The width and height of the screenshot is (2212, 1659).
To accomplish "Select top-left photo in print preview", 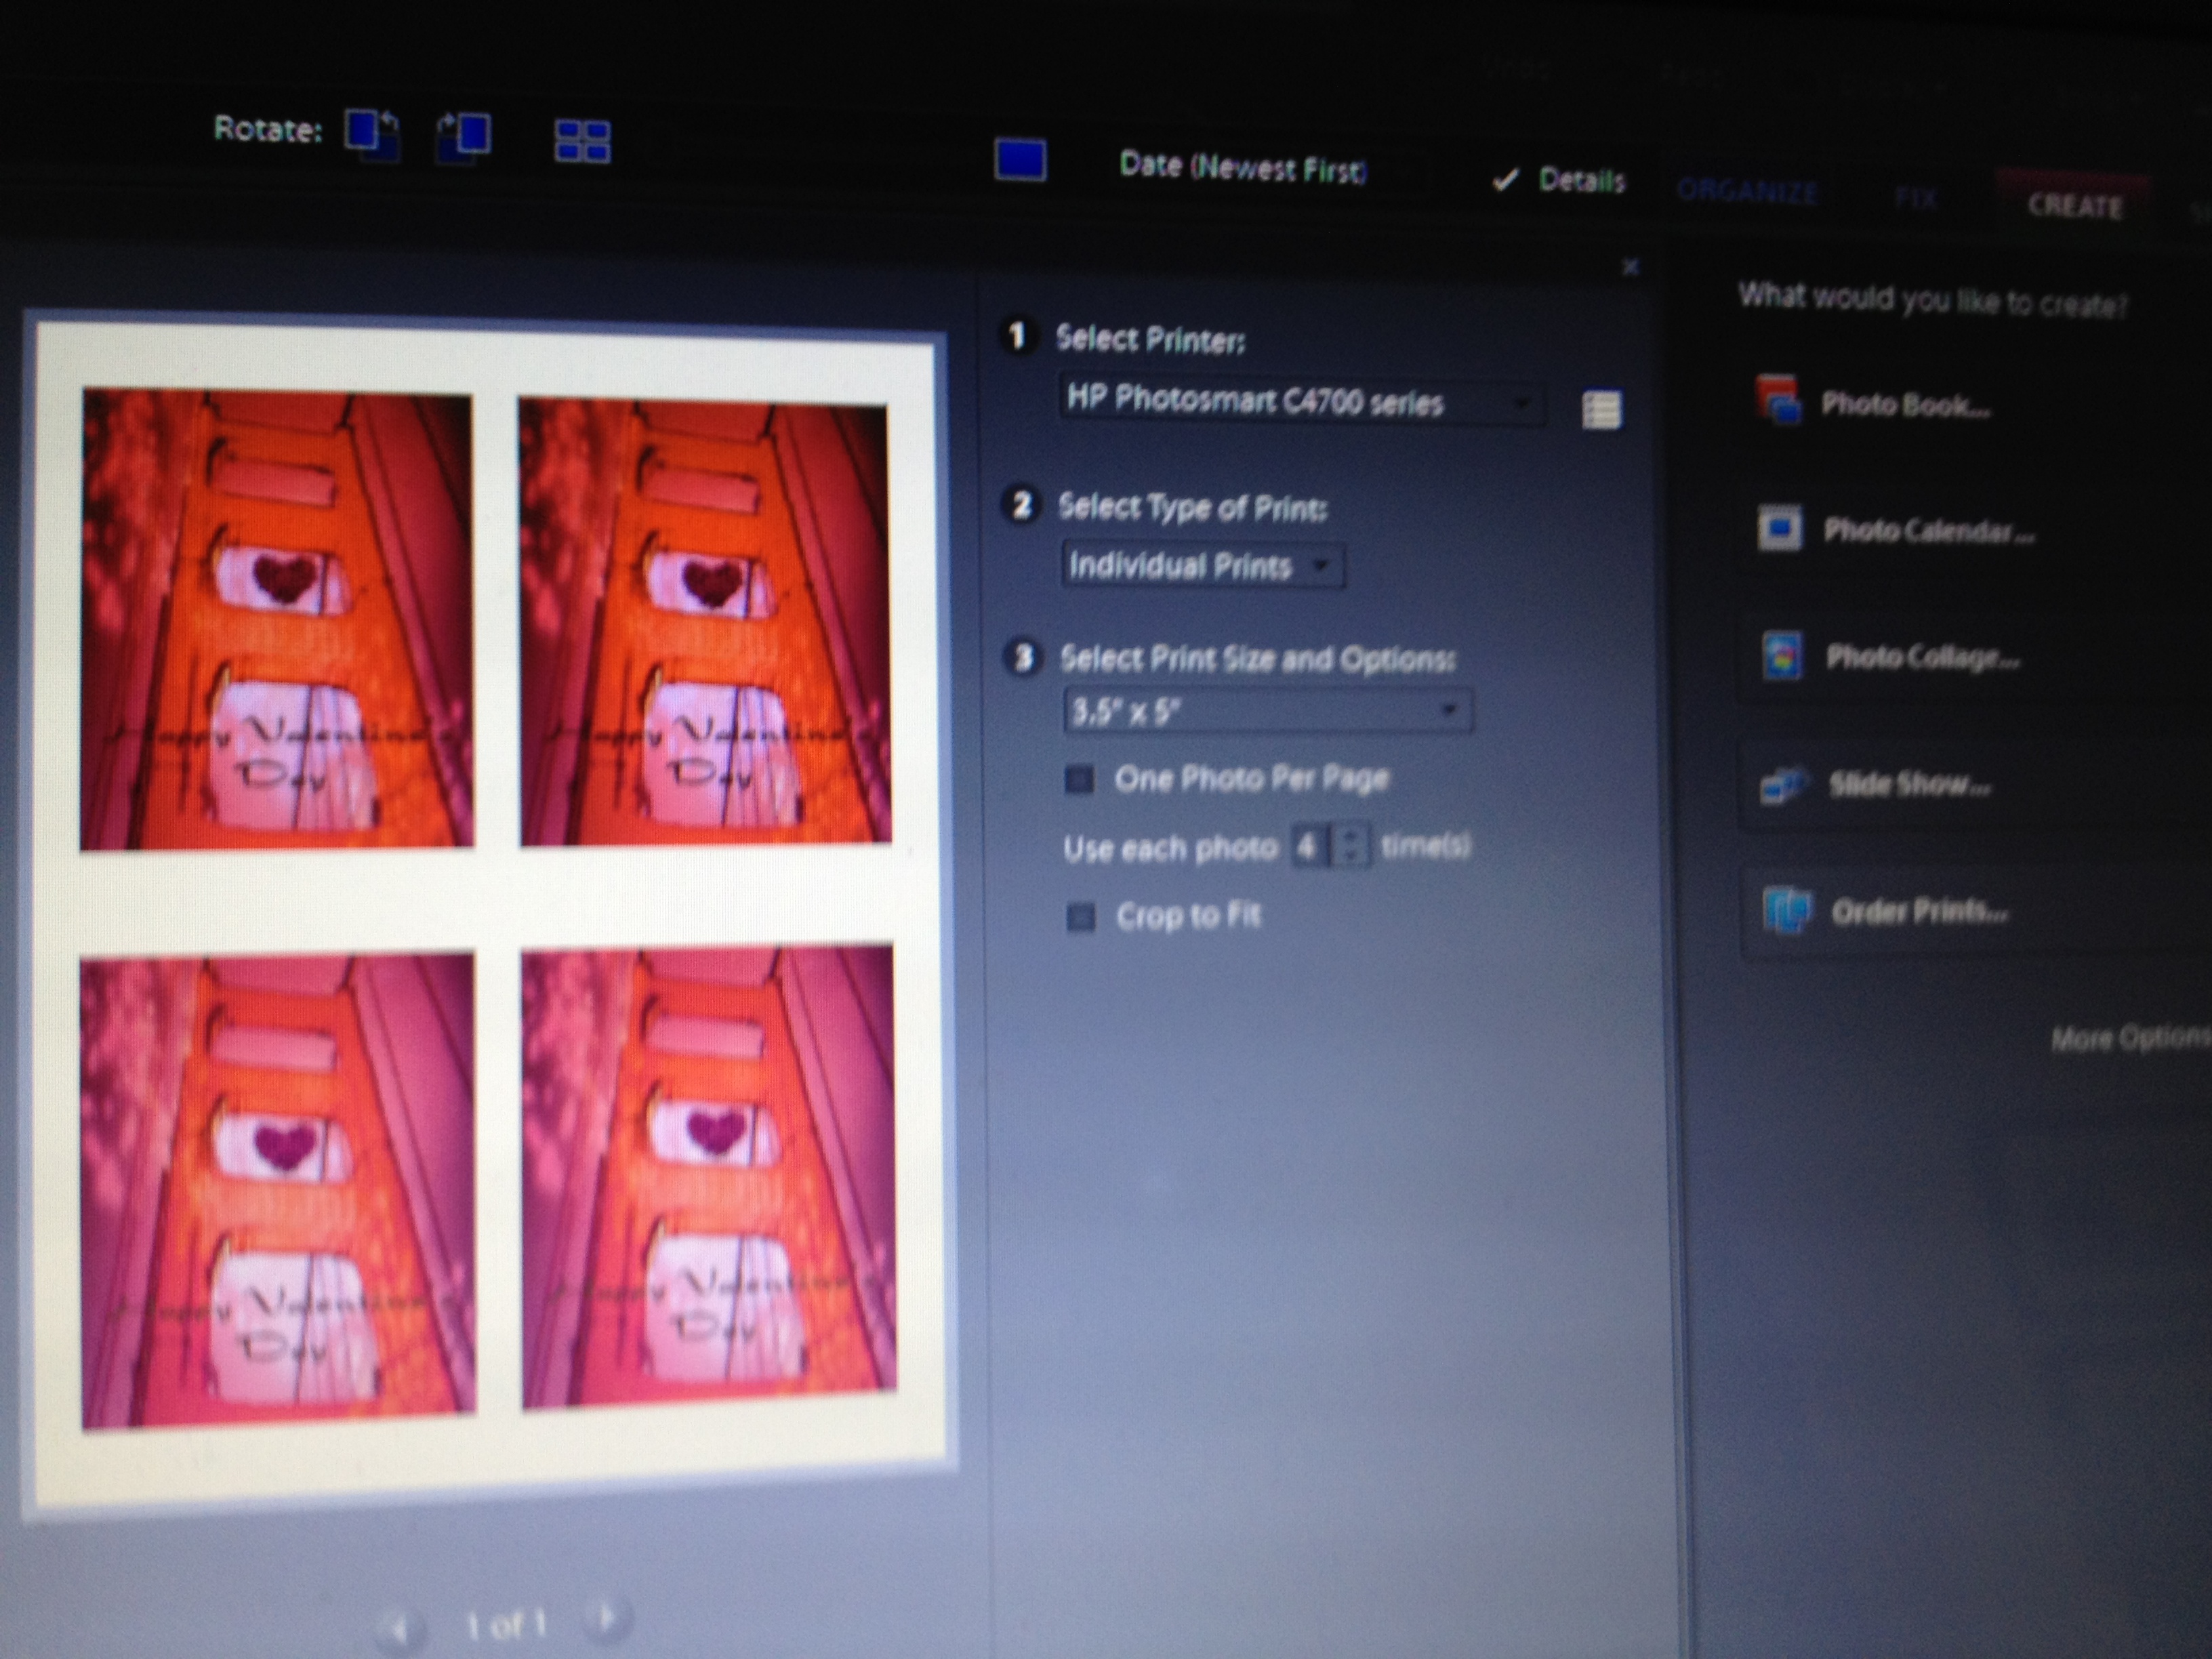I will coord(277,620).
